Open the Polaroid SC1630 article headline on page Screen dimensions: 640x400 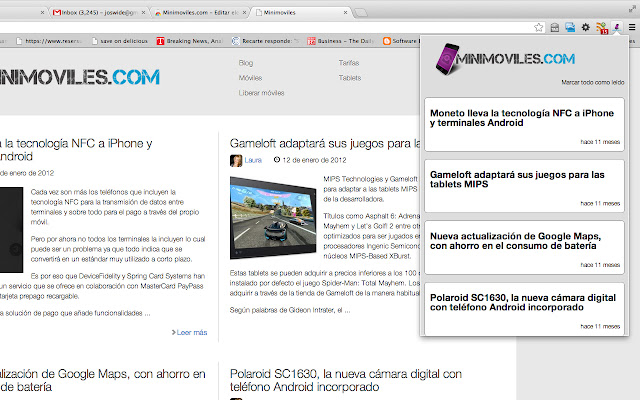pos(346,380)
